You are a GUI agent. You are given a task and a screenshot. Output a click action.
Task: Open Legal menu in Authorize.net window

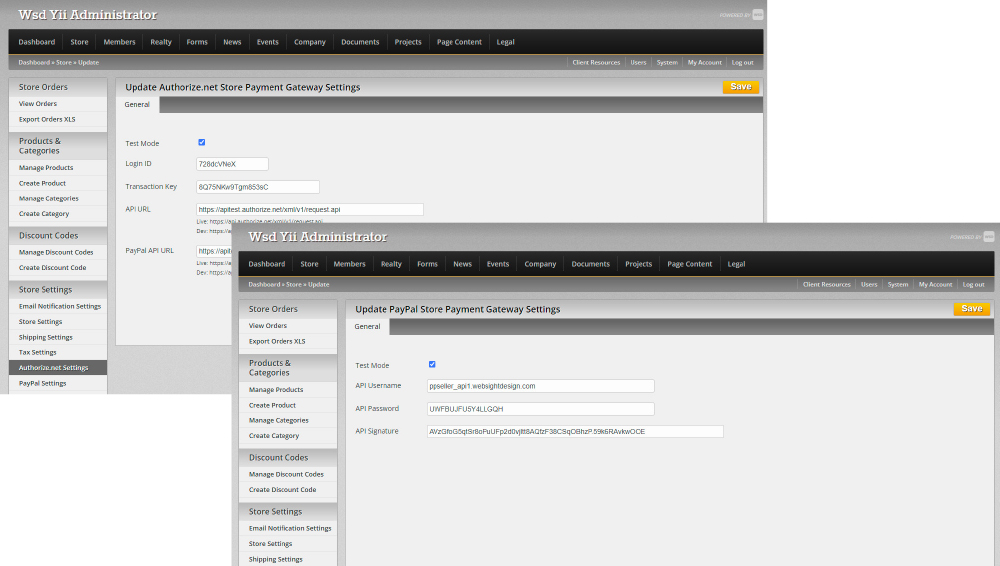[x=505, y=42]
